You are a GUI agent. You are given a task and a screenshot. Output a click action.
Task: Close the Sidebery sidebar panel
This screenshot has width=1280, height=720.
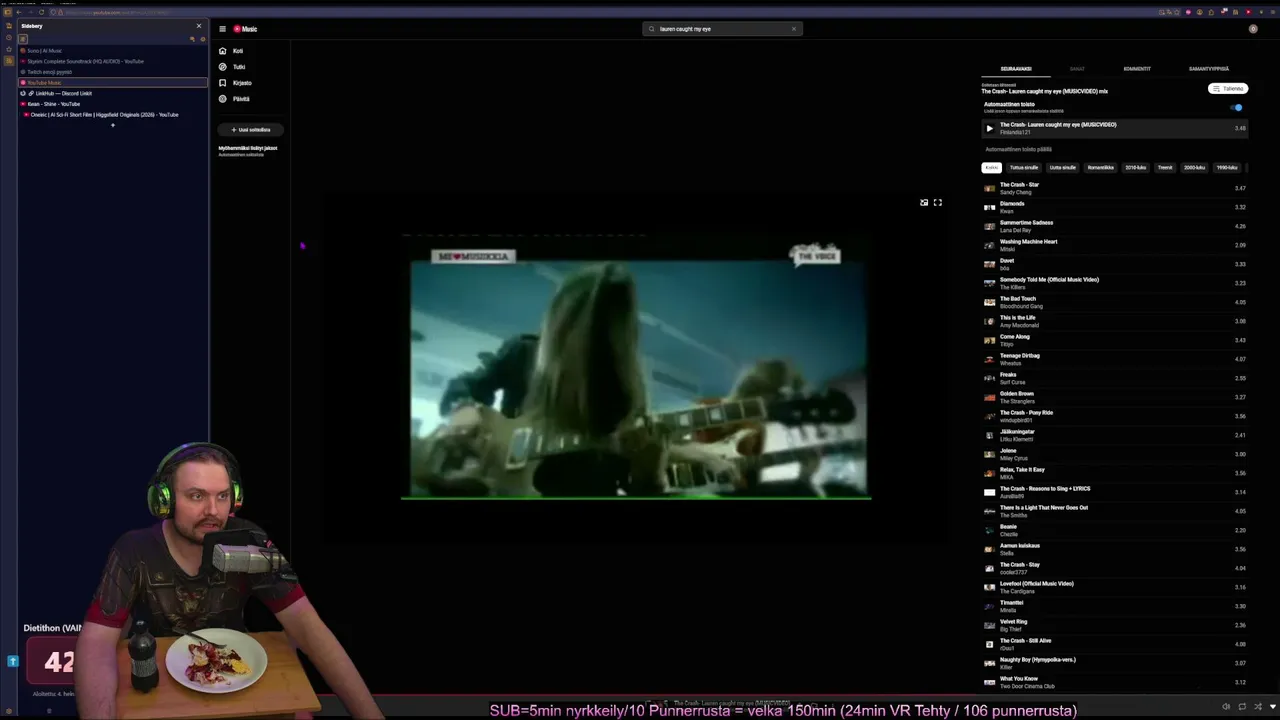click(198, 26)
